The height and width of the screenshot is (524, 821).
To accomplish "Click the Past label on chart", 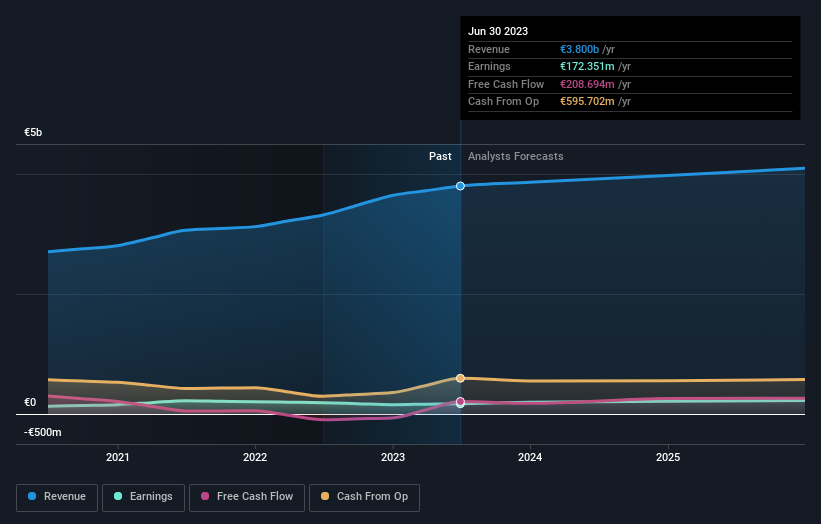I will pyautogui.click(x=440, y=157).
